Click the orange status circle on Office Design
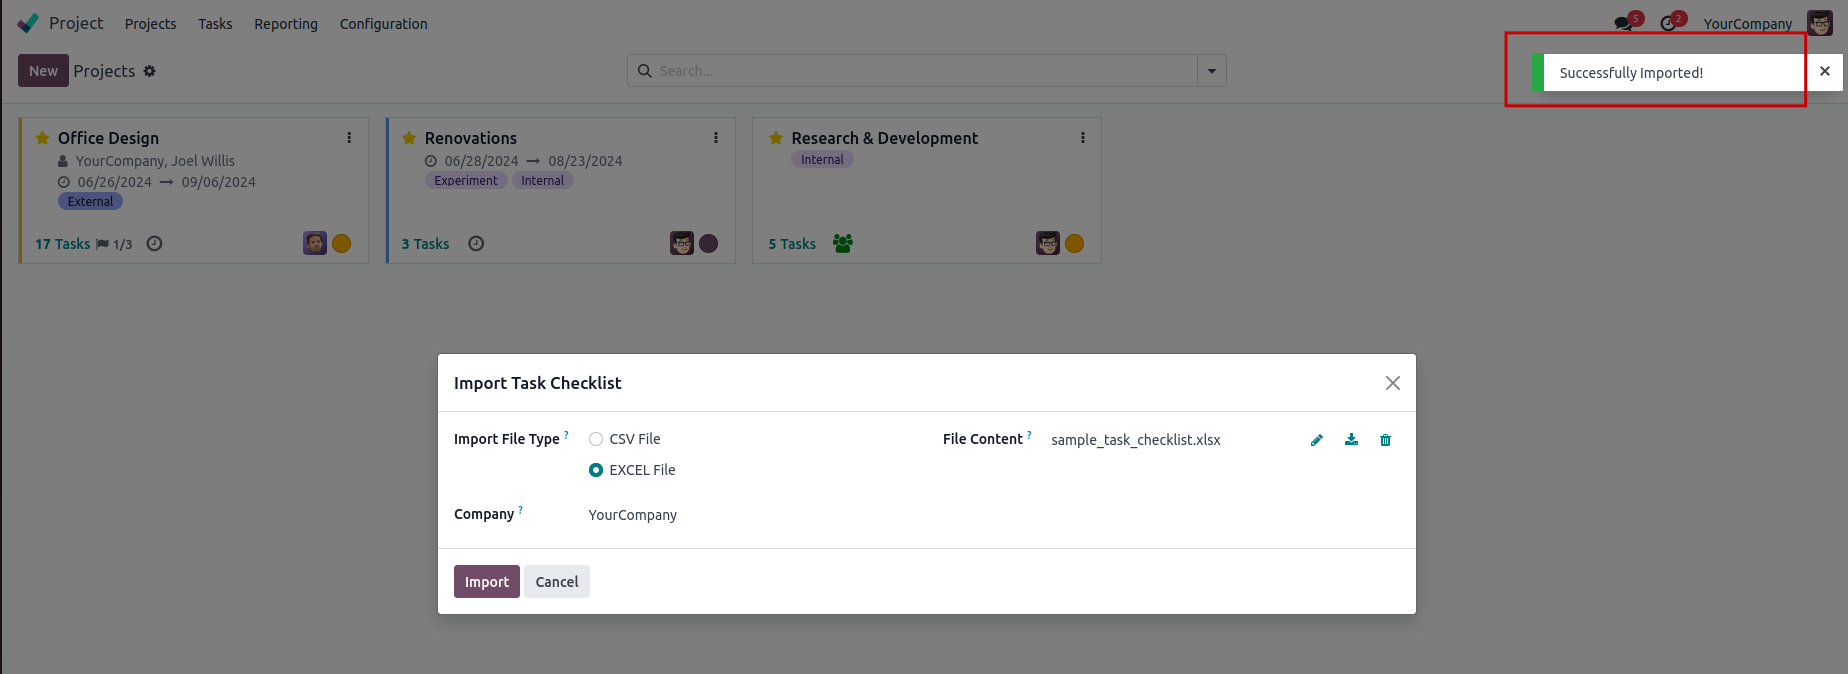1848x674 pixels. [x=341, y=244]
